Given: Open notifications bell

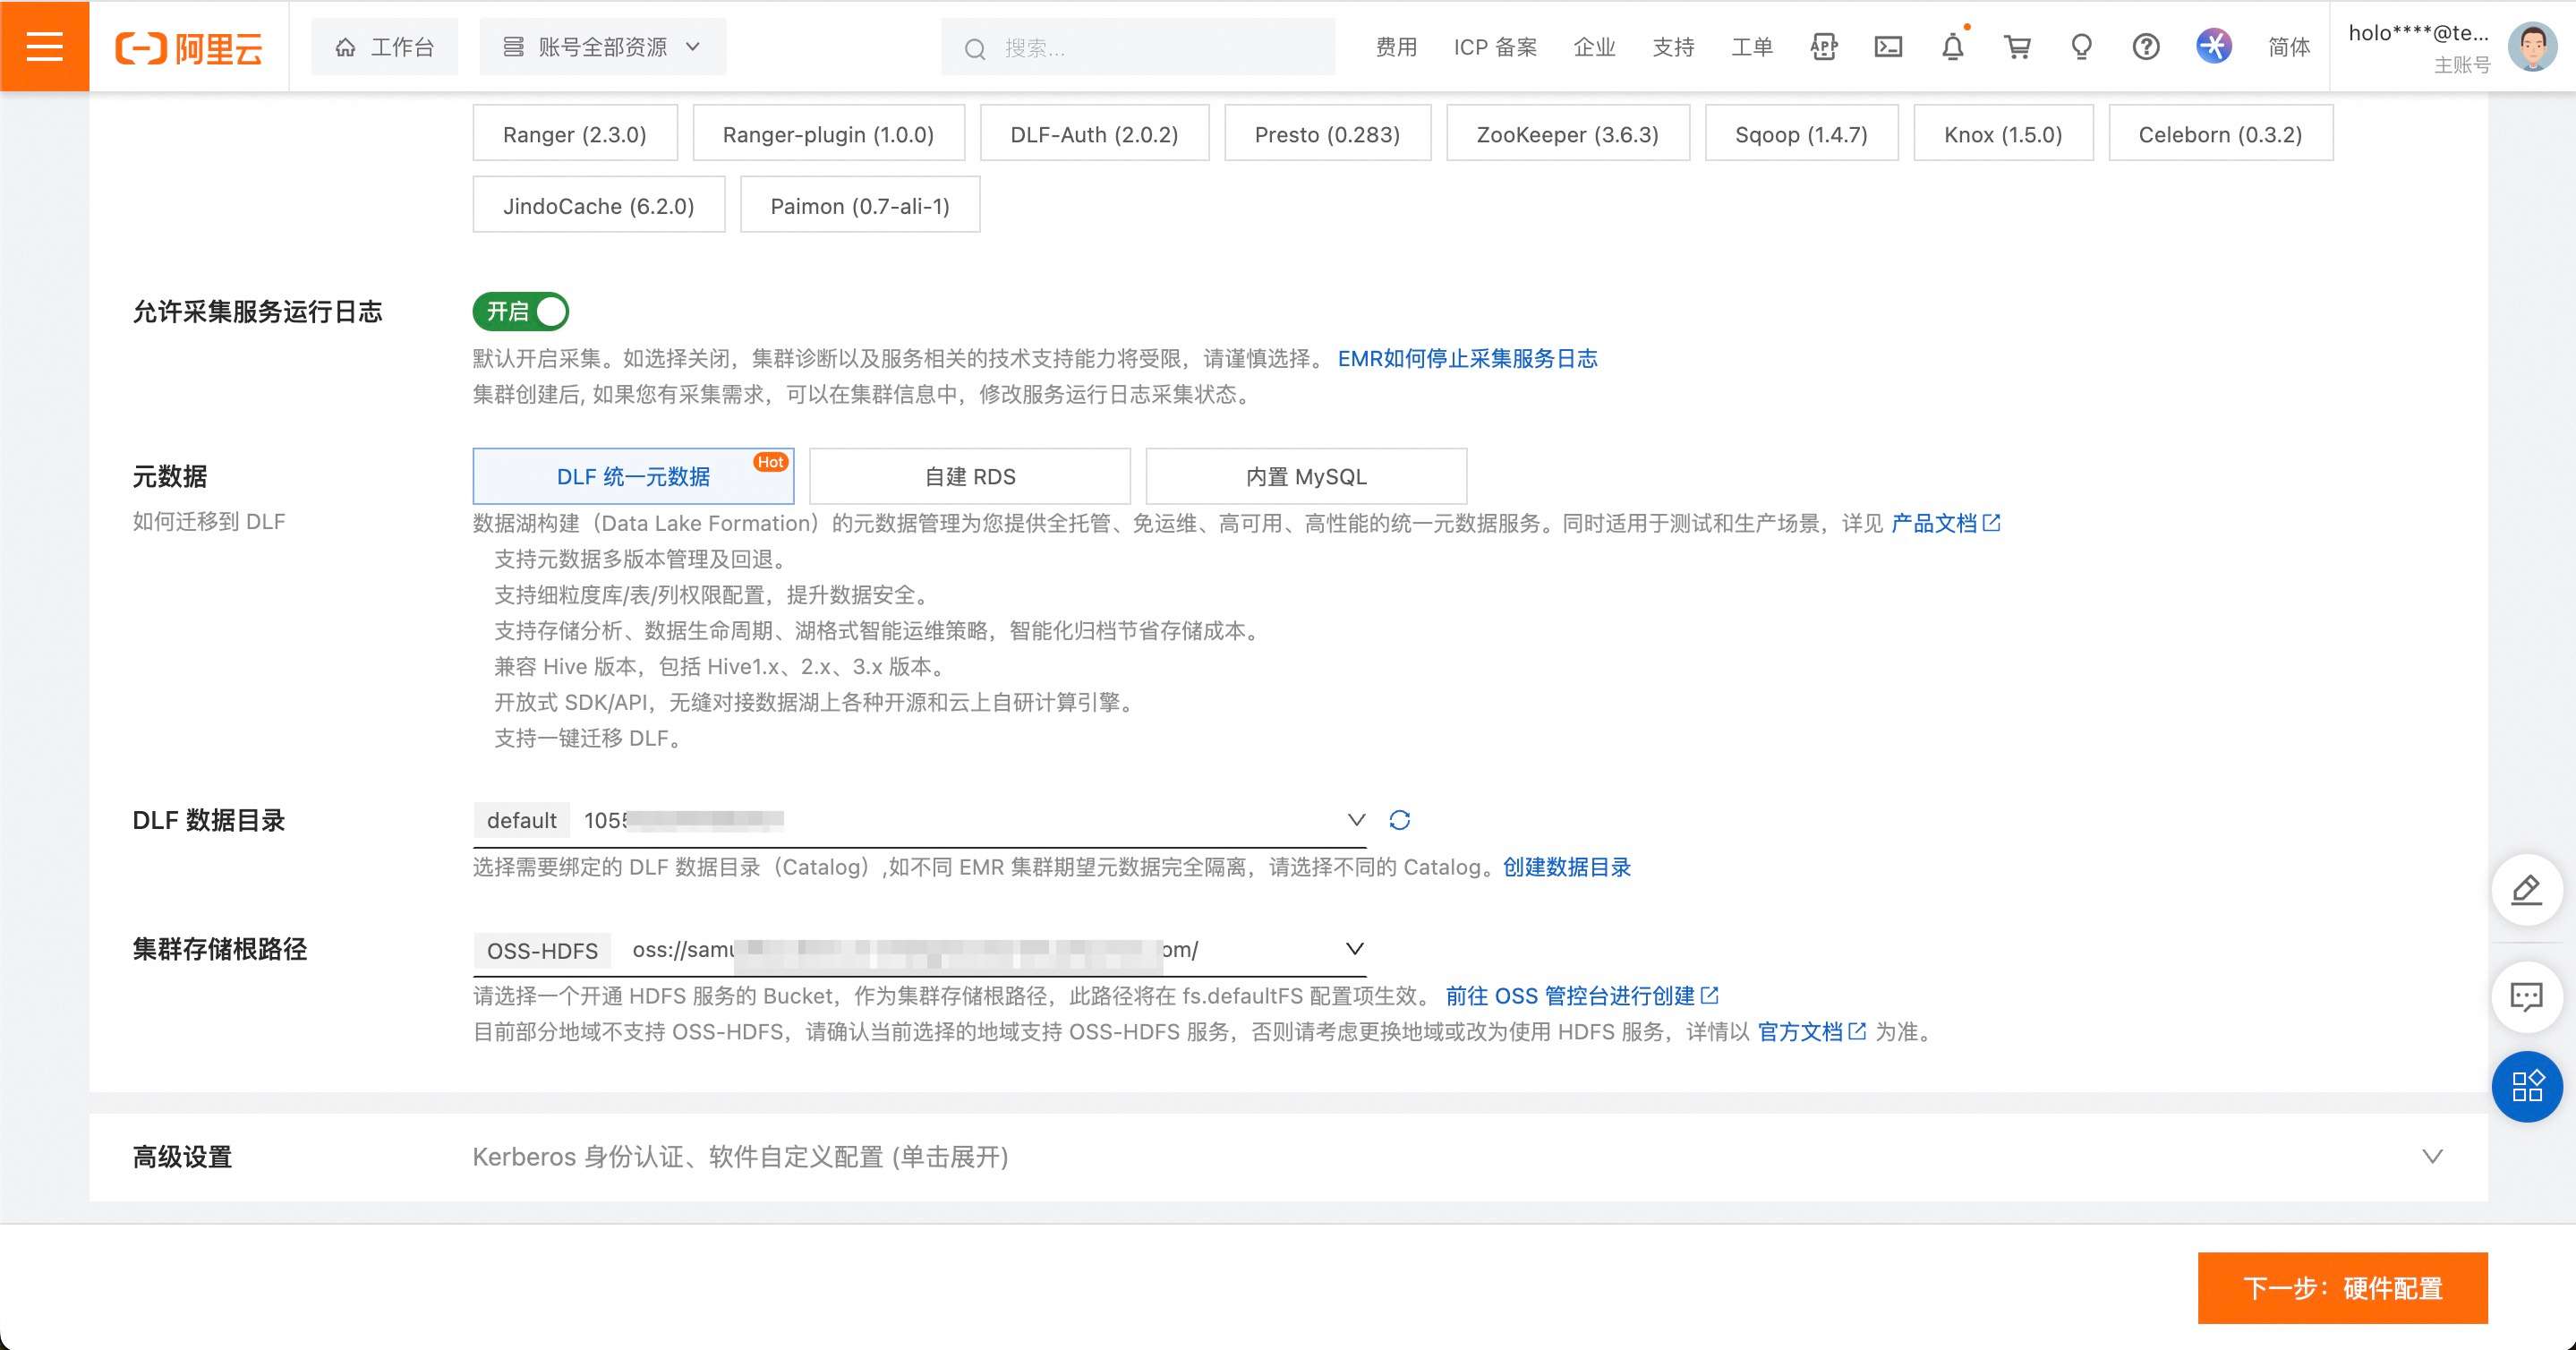Looking at the screenshot, I should pyautogui.click(x=1952, y=47).
